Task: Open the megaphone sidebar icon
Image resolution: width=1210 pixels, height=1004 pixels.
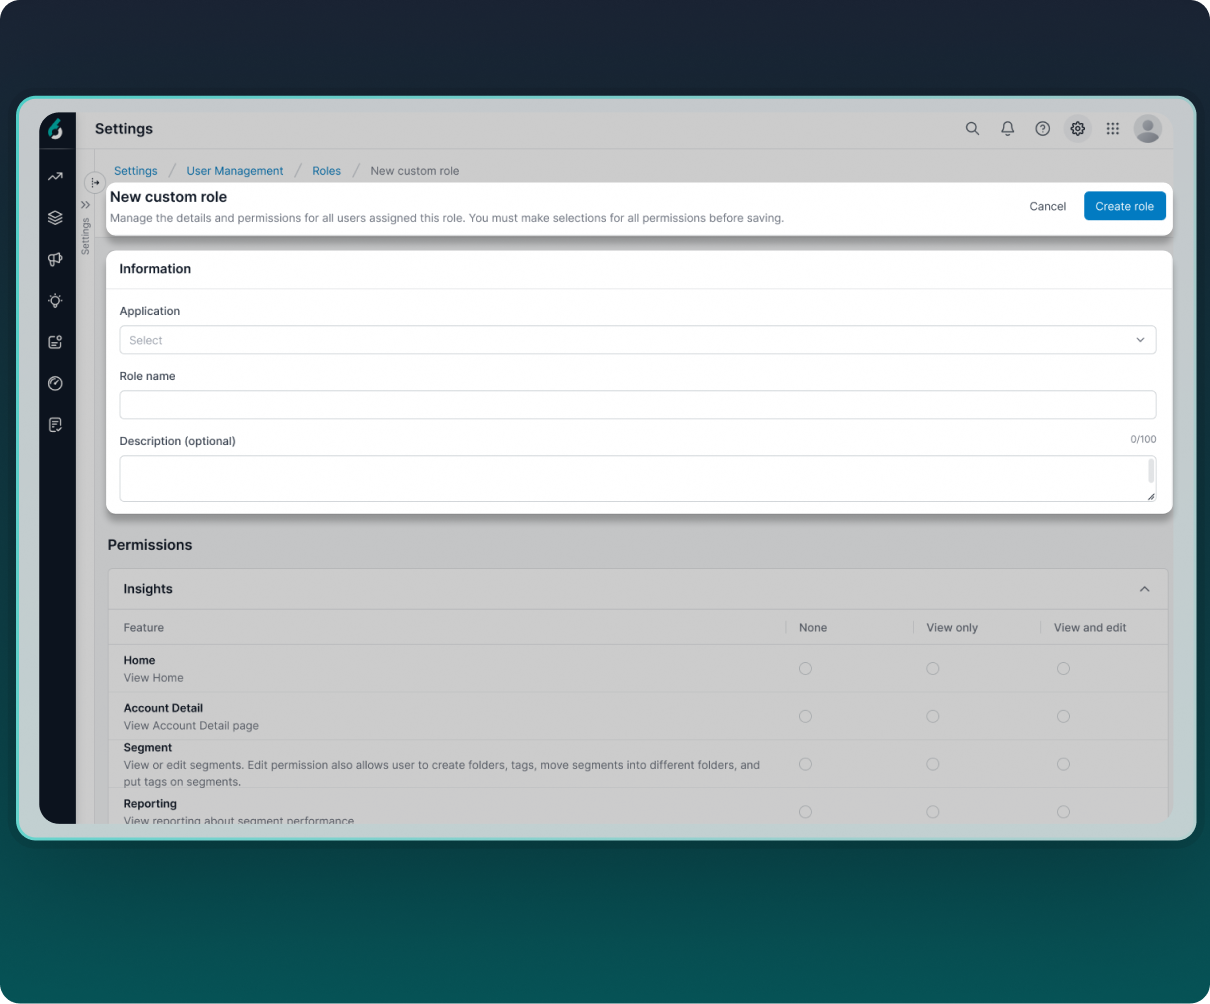Action: pyautogui.click(x=55, y=259)
